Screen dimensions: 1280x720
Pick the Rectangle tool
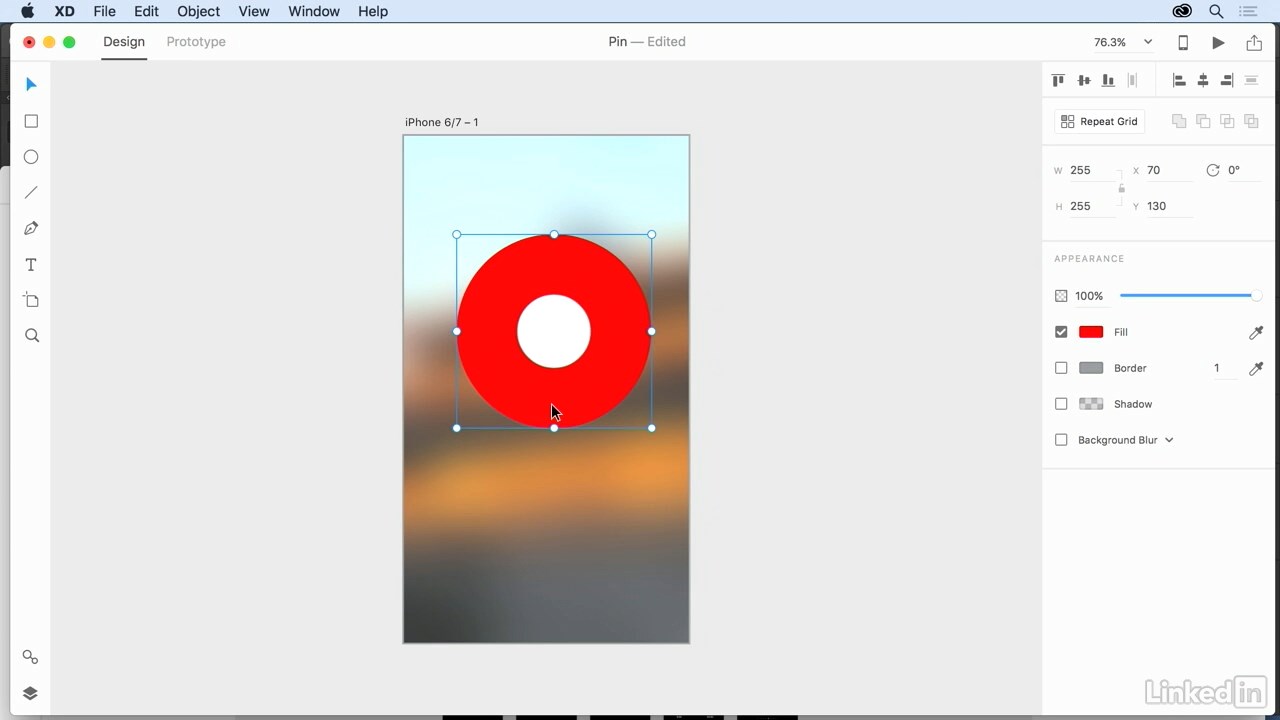(x=31, y=121)
